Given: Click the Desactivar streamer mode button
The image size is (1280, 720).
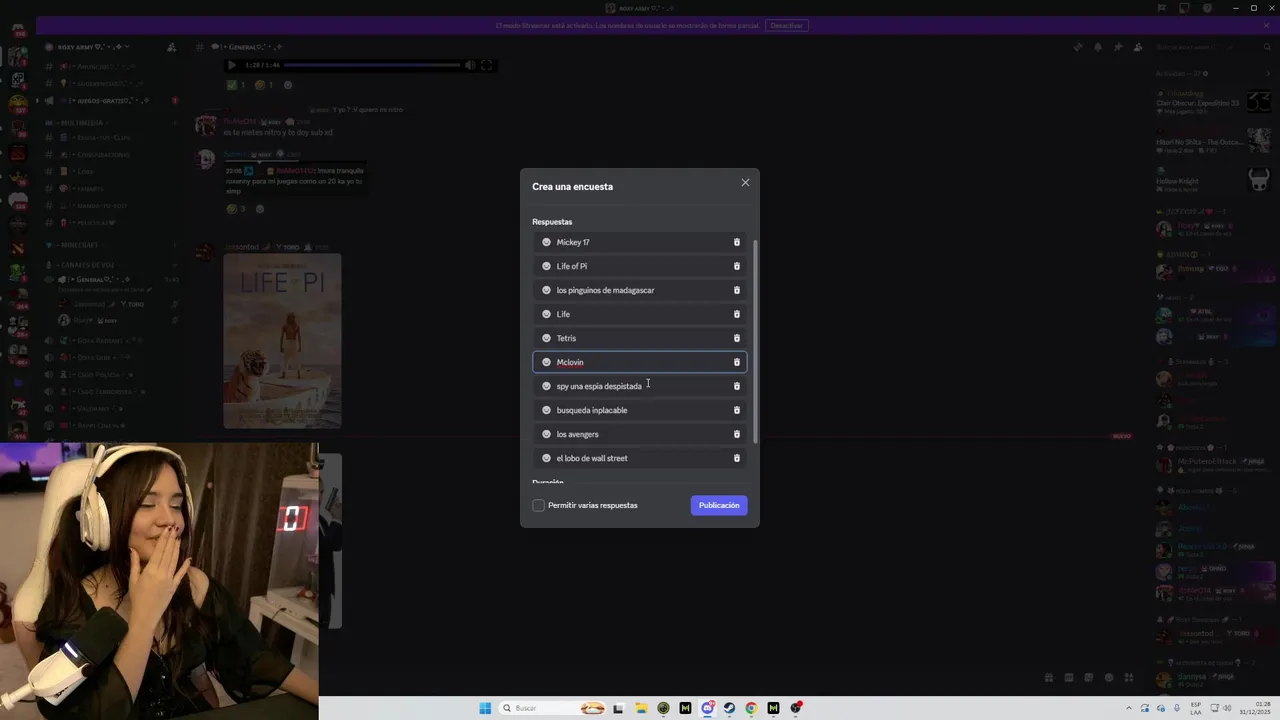Looking at the screenshot, I should [x=786, y=25].
